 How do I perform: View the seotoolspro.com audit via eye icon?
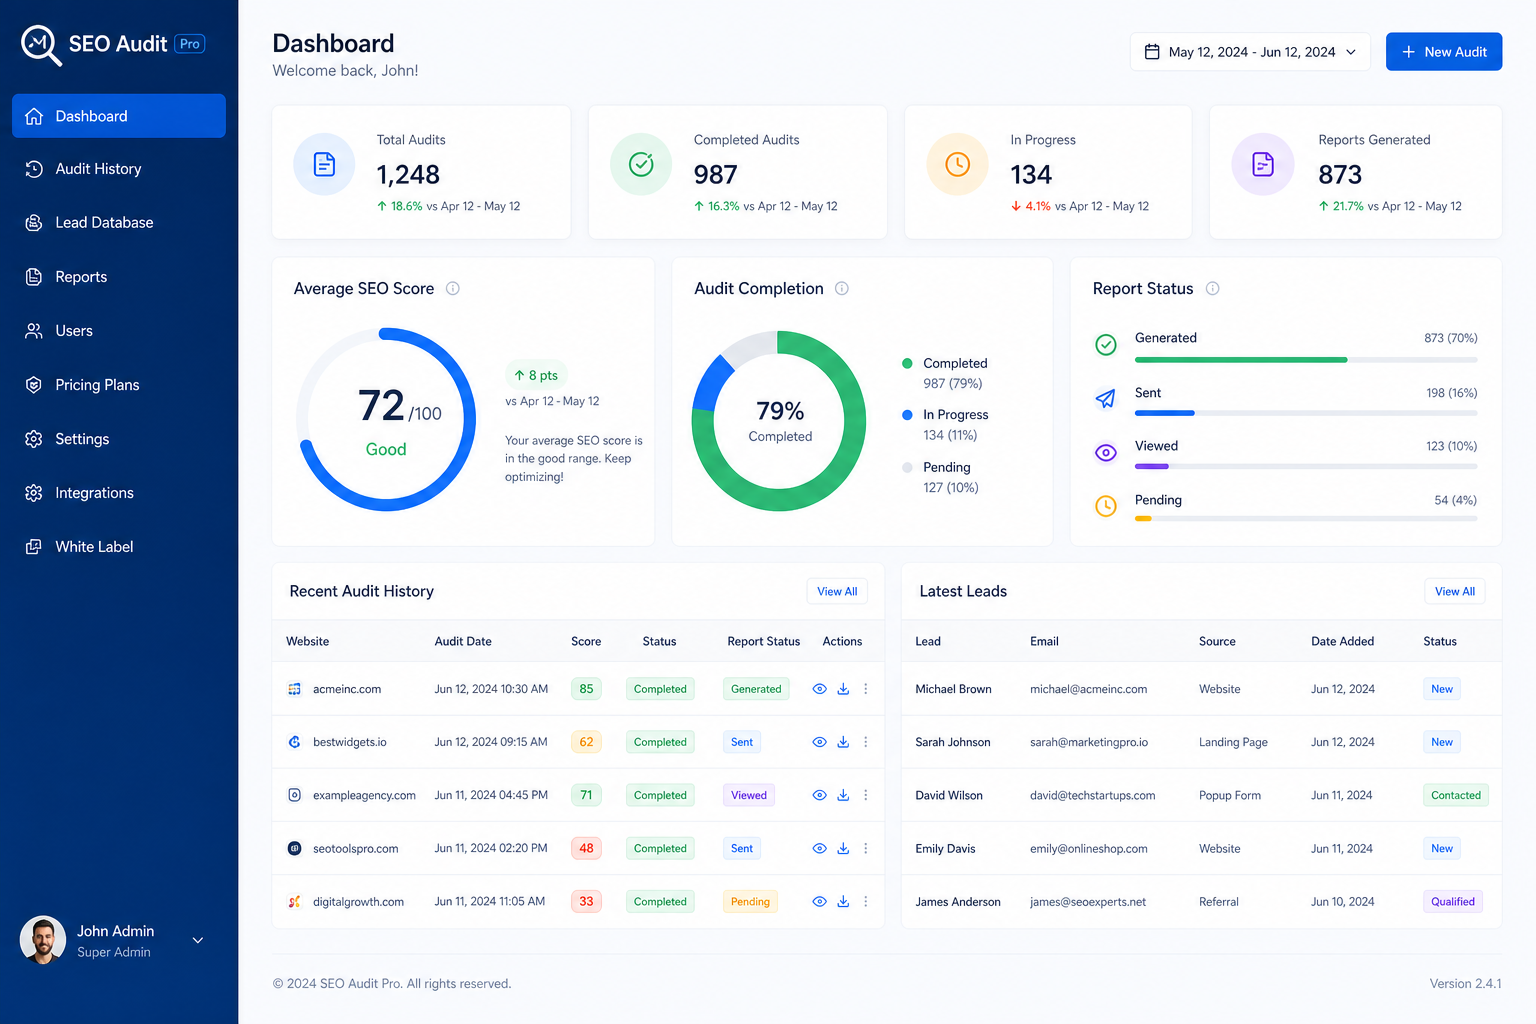pyautogui.click(x=819, y=848)
